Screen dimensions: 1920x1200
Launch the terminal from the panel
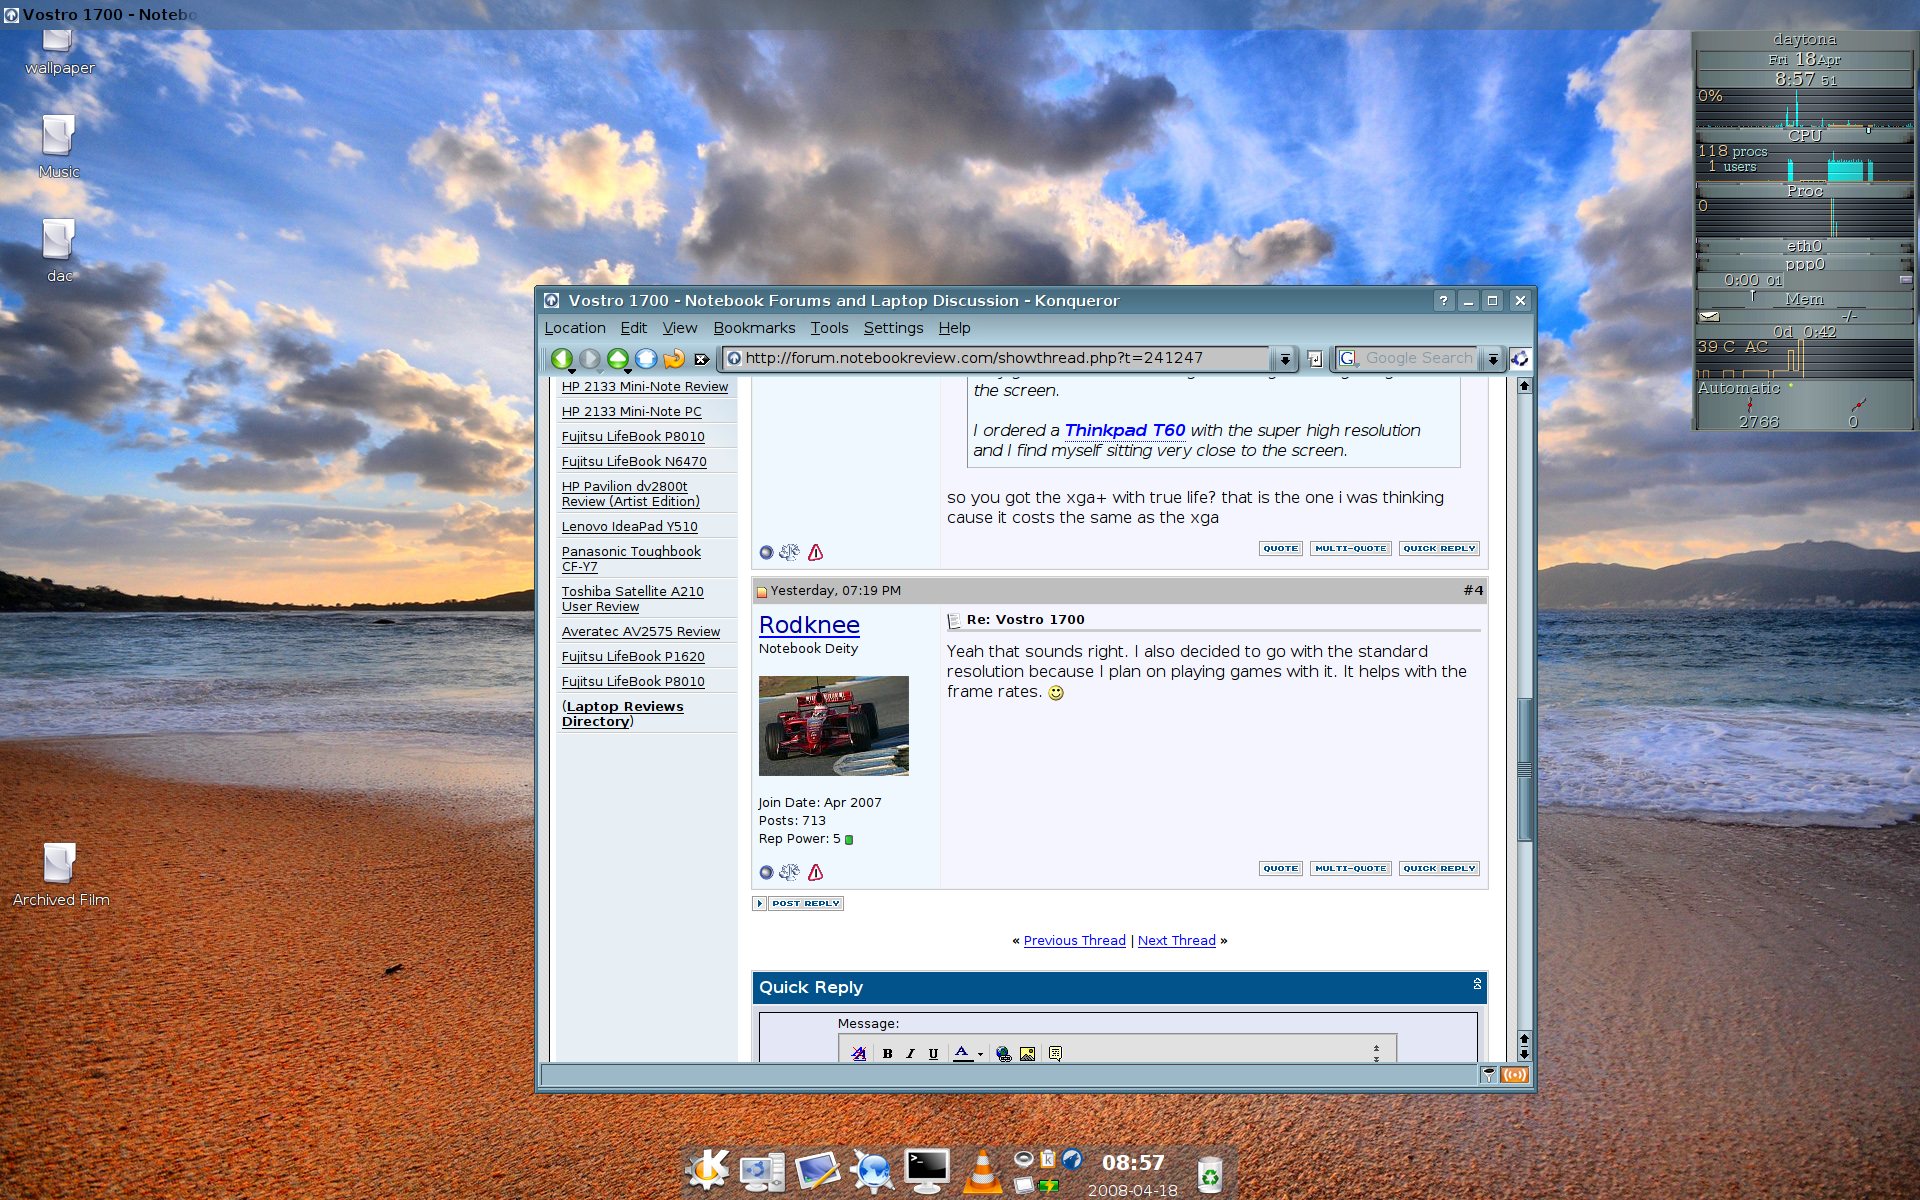coord(926,1170)
